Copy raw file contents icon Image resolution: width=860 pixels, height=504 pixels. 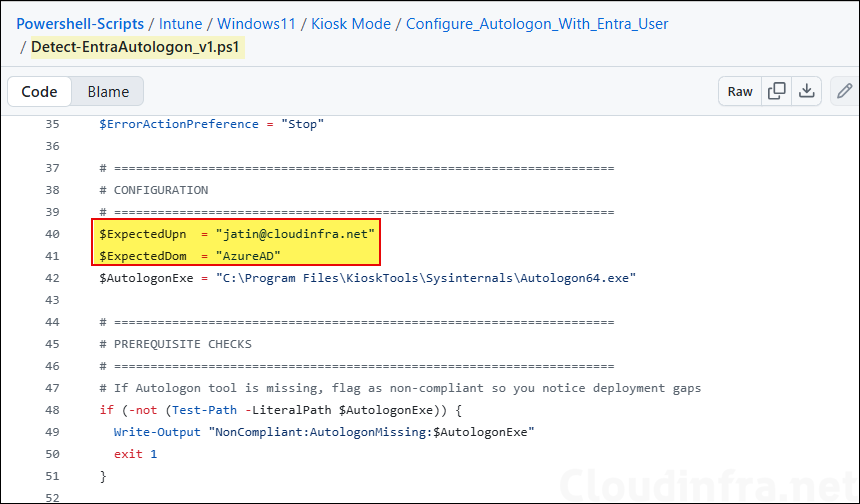tap(776, 91)
